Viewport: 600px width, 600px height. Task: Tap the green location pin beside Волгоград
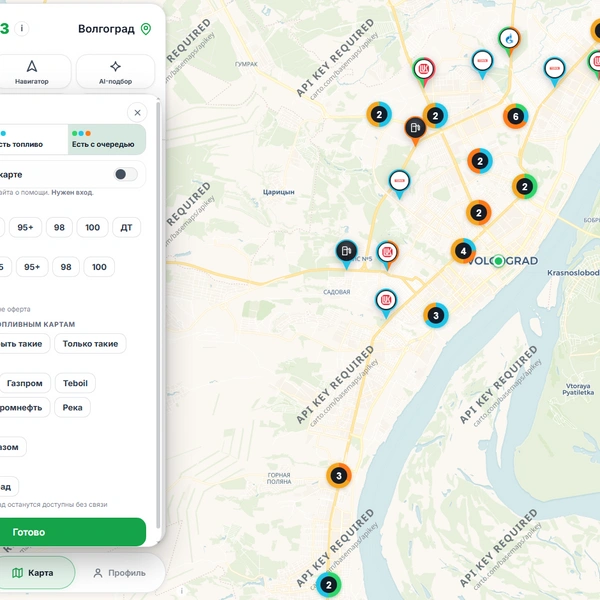146,29
